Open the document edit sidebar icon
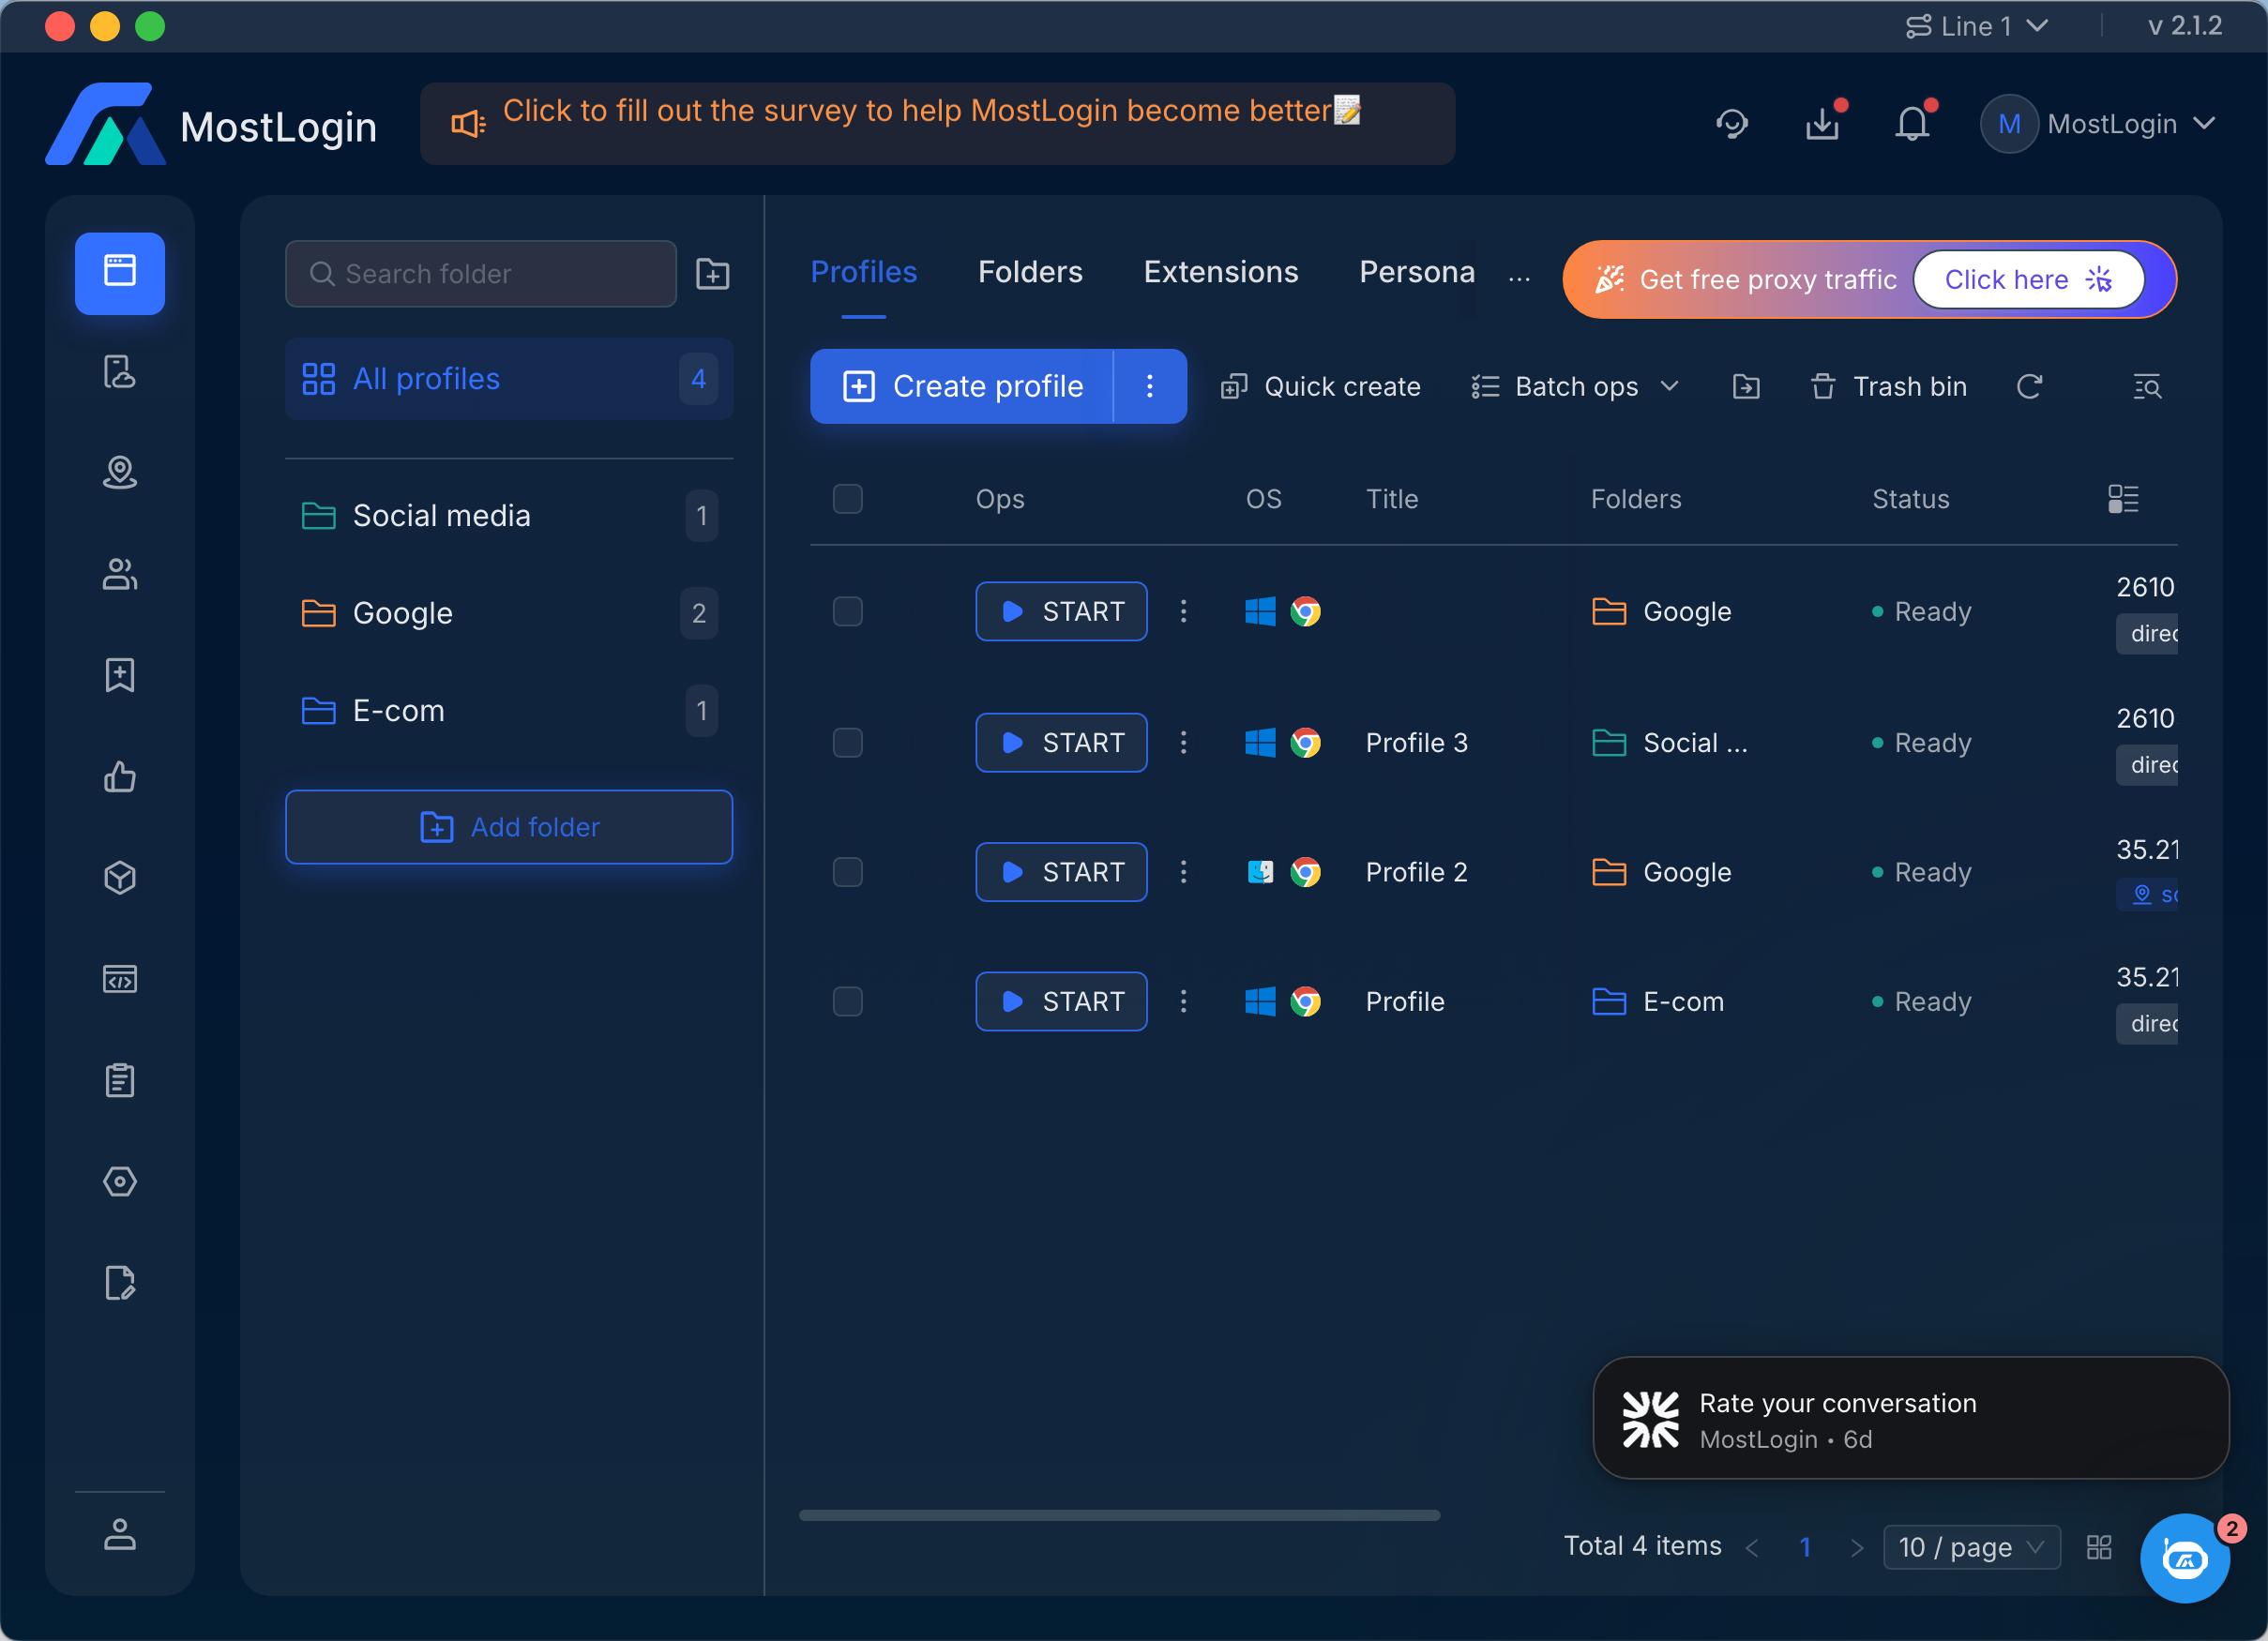The height and width of the screenshot is (1641, 2268). point(120,1283)
